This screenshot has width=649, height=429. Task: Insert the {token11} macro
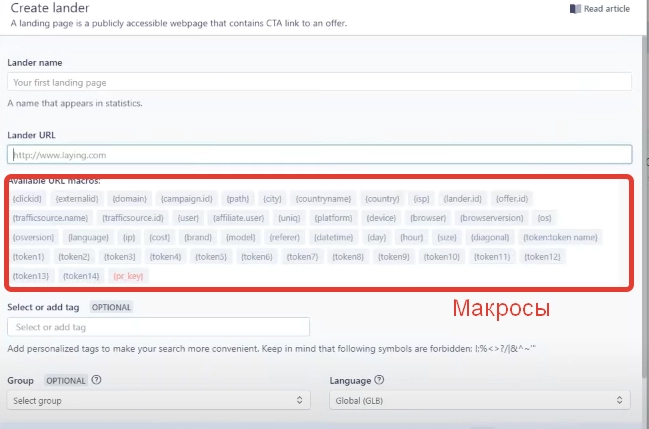click(x=492, y=257)
